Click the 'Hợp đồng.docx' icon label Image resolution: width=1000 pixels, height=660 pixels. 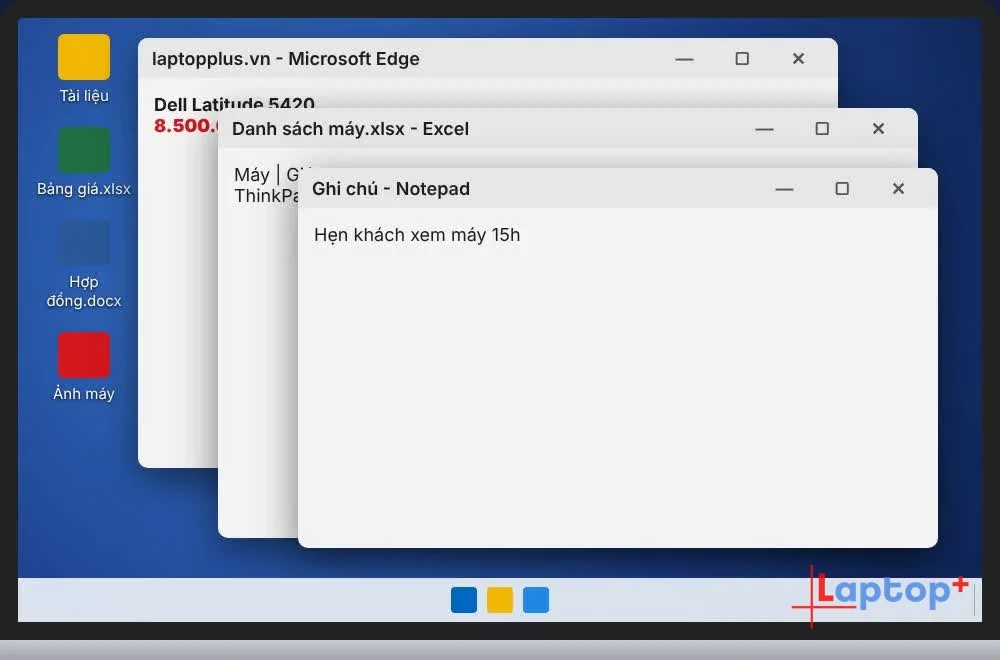[84, 291]
